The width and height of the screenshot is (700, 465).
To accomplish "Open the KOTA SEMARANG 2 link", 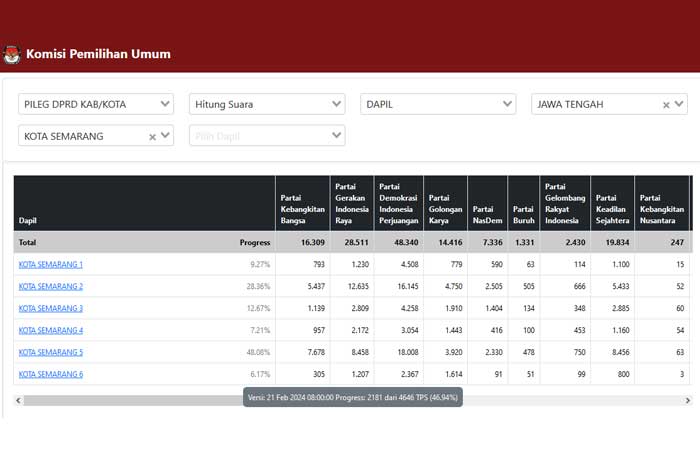I will (50, 286).
